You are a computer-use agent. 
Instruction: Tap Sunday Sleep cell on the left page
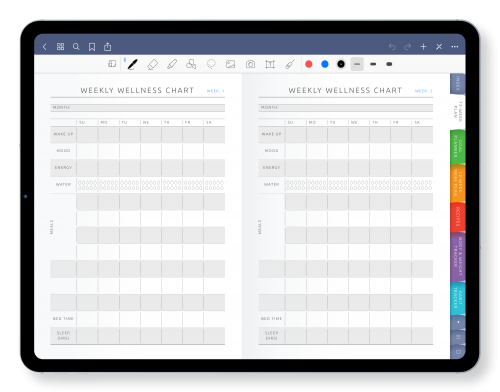click(87, 336)
